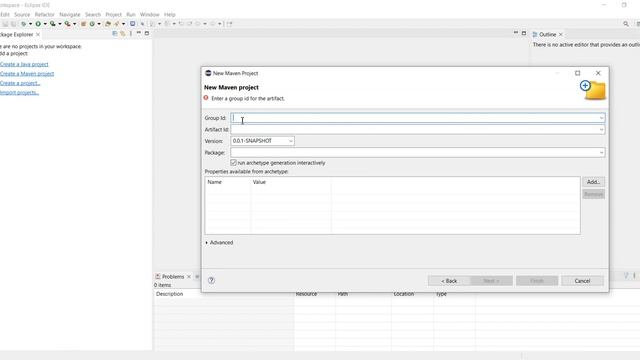The width and height of the screenshot is (640, 360).
Task: Close the Problems view tab
Action: pos(189,277)
